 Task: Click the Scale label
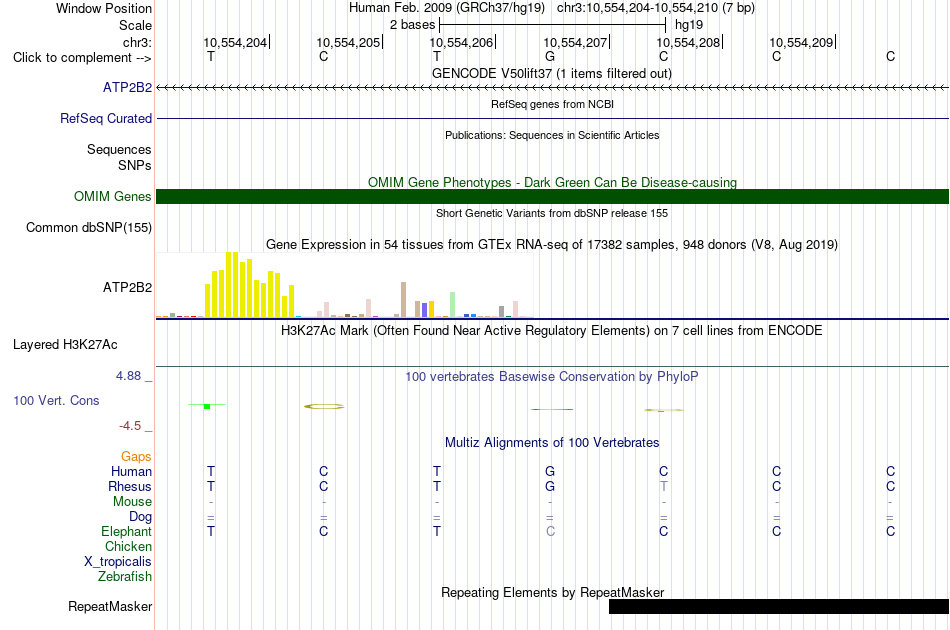coord(135,25)
